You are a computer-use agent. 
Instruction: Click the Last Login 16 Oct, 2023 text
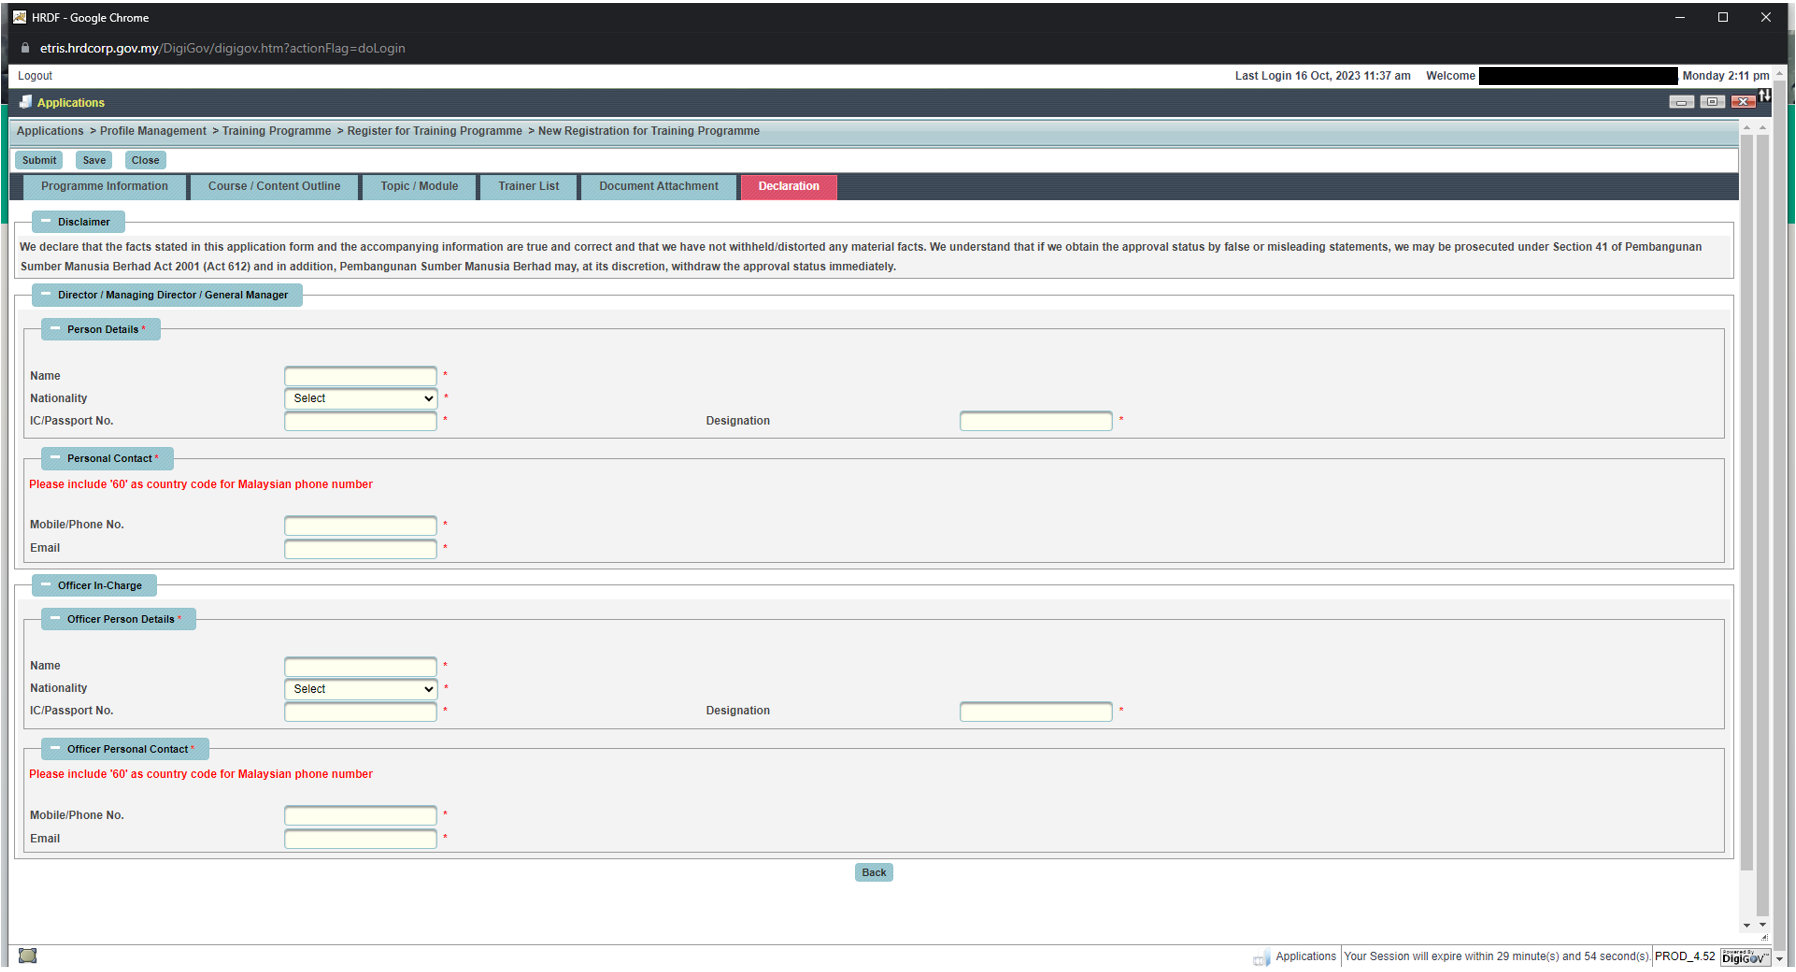(x=1323, y=76)
